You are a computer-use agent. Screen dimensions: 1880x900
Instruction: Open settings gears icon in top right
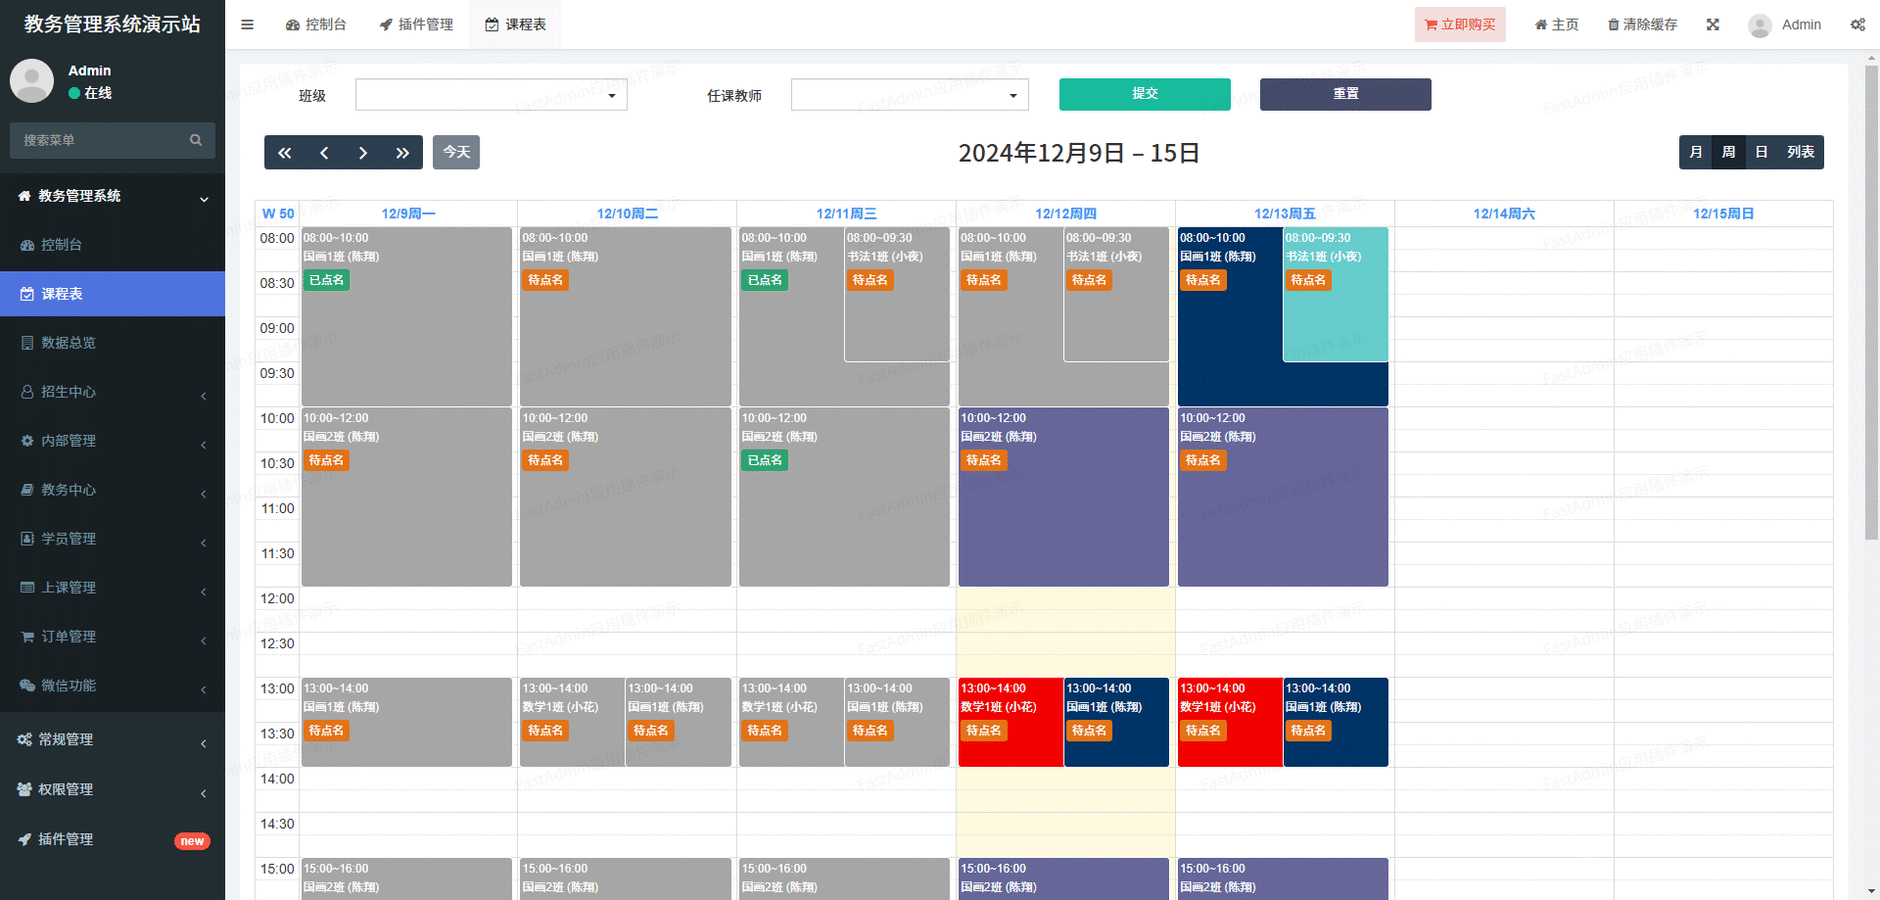[x=1857, y=25]
